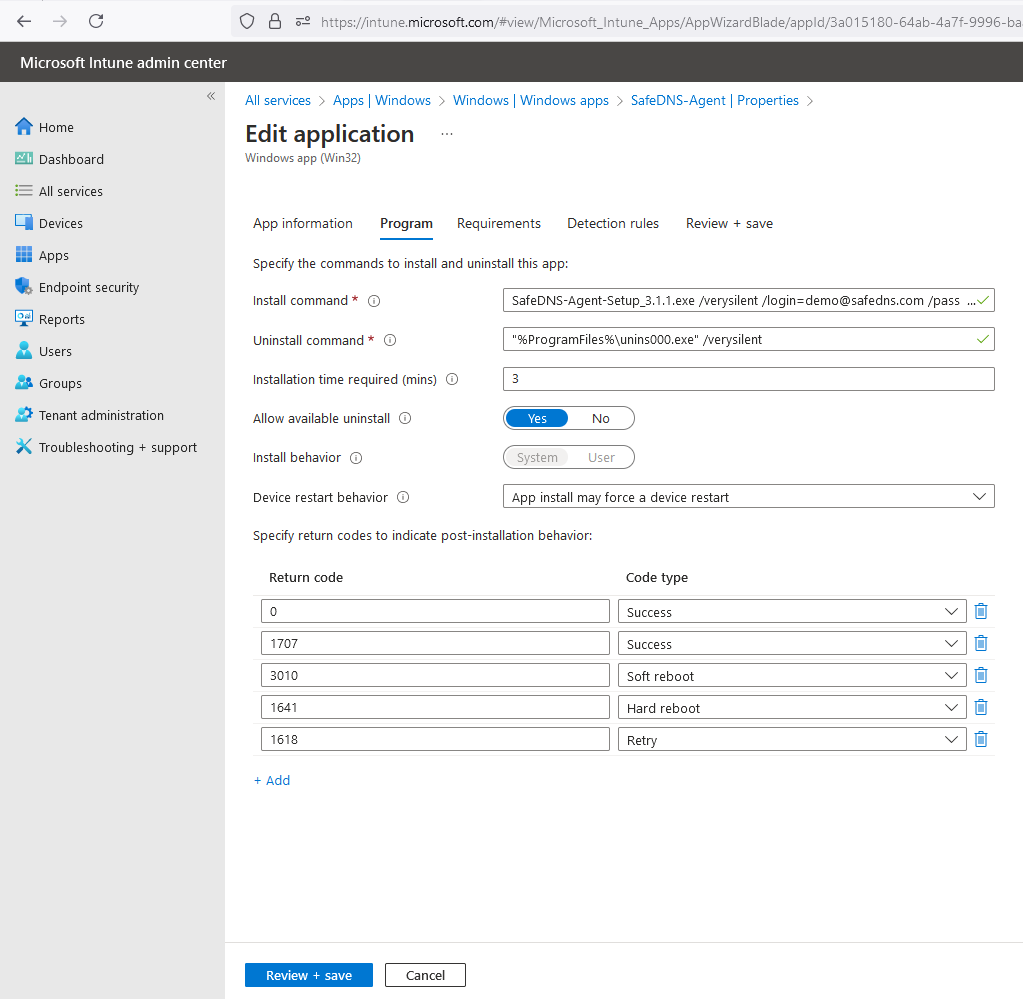The image size is (1023, 999).
Task: Switch to App information tab
Action: click(303, 223)
